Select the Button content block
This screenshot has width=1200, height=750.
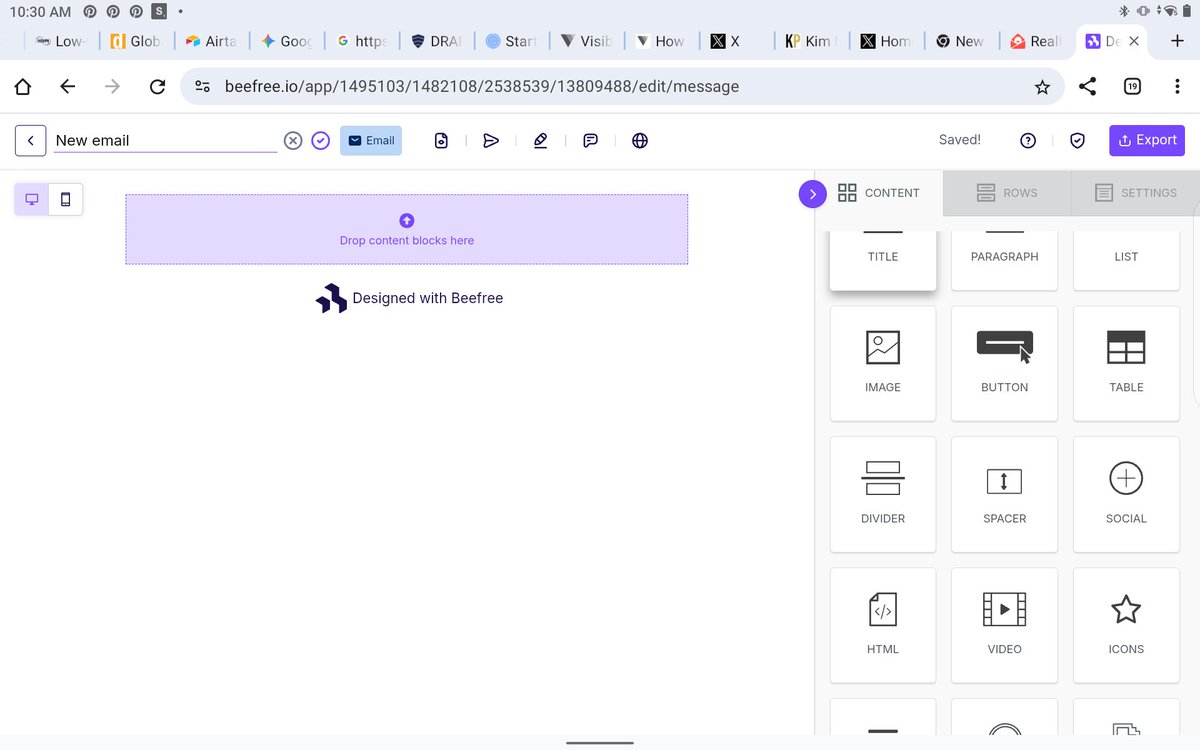tap(1004, 363)
